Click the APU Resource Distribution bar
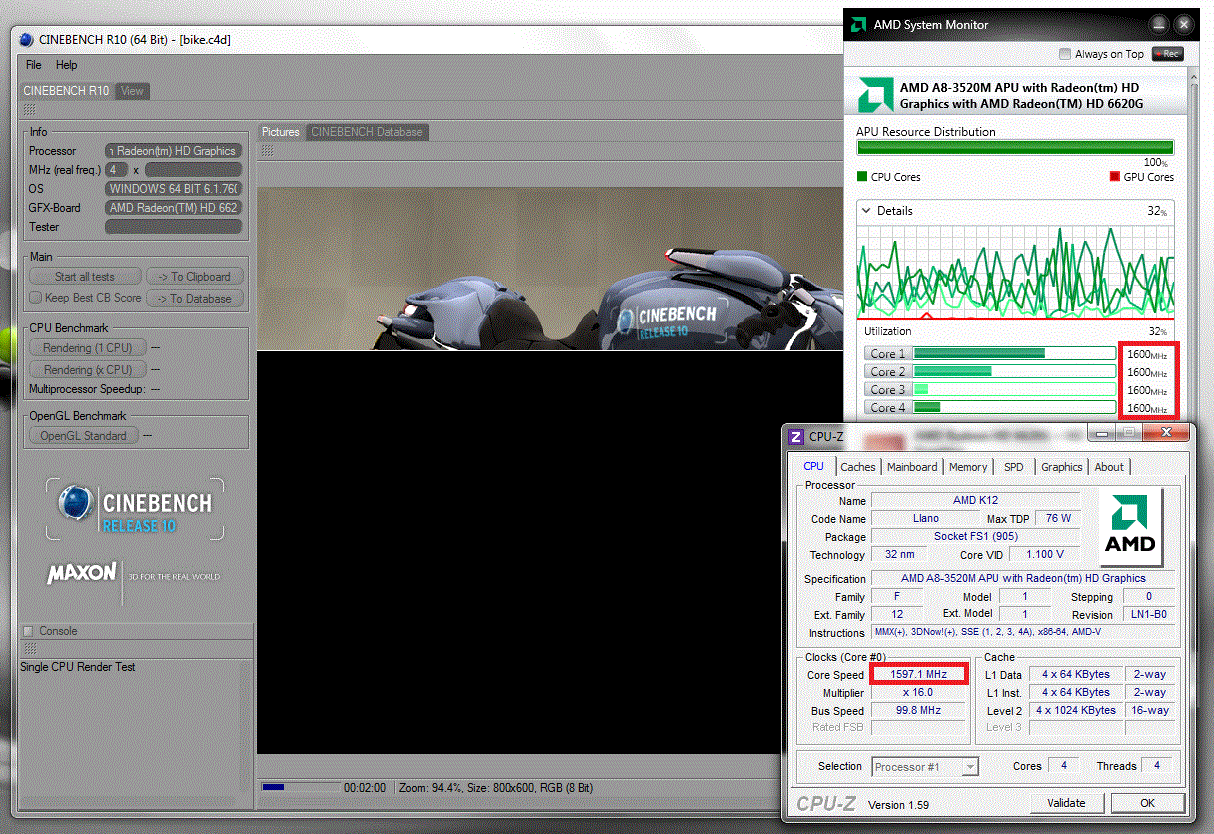Viewport: 1214px width, 834px height. 1015,147
